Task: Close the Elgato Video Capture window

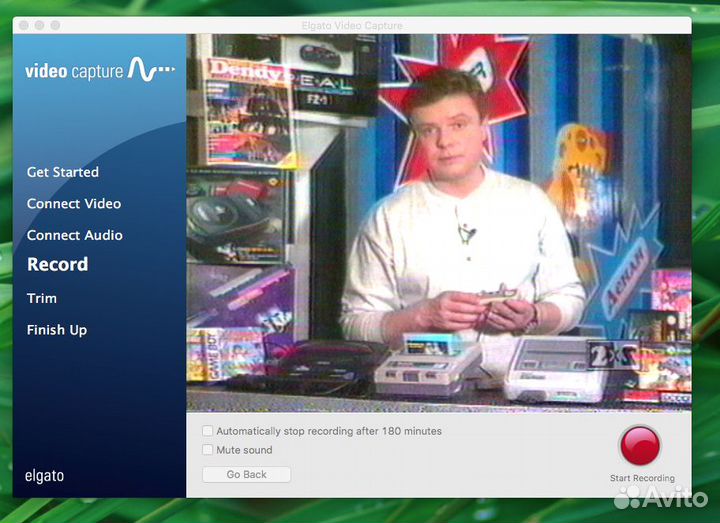Action: (x=24, y=24)
